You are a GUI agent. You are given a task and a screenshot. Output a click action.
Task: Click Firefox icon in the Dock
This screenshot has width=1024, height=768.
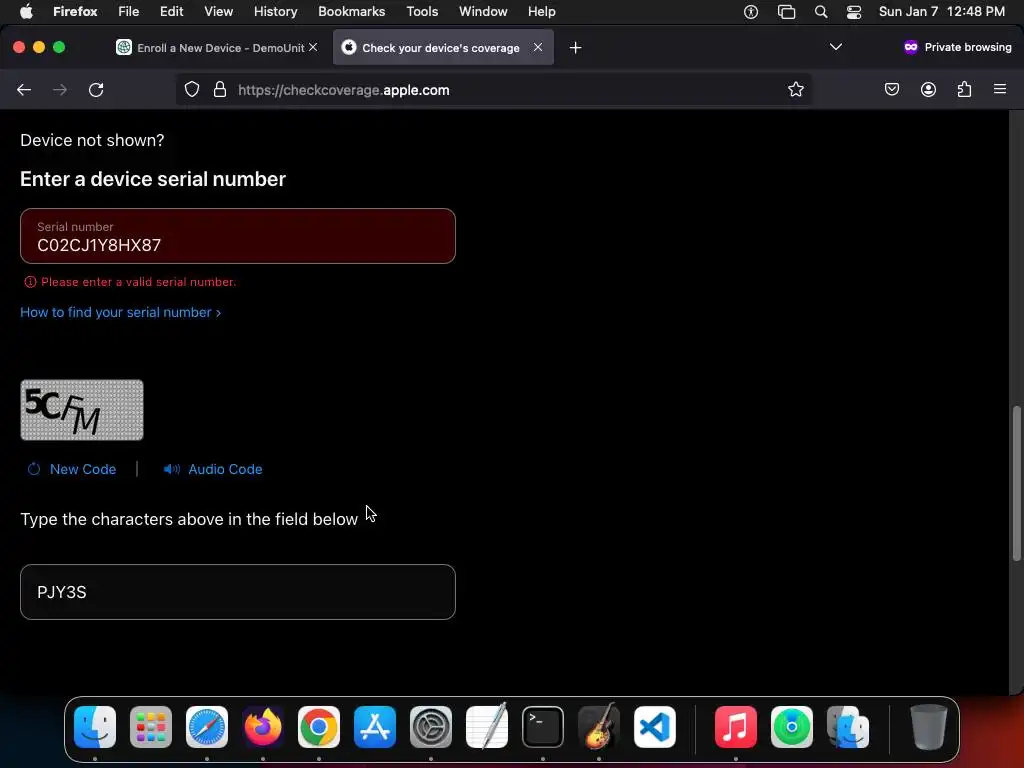[263, 727]
